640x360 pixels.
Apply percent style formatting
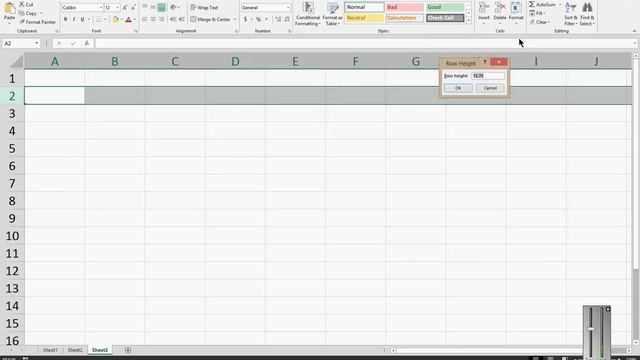tap(258, 19)
